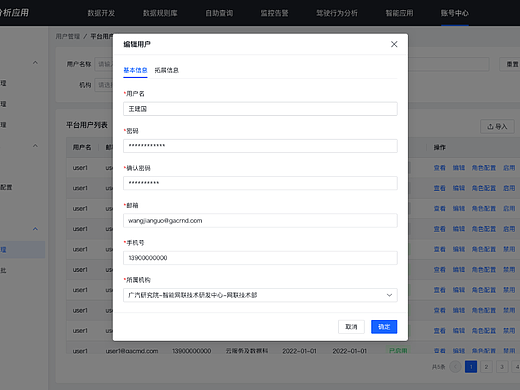Click the previous-page arrow in pagination
The height and width of the screenshot is (390, 520).
(x=455, y=367)
